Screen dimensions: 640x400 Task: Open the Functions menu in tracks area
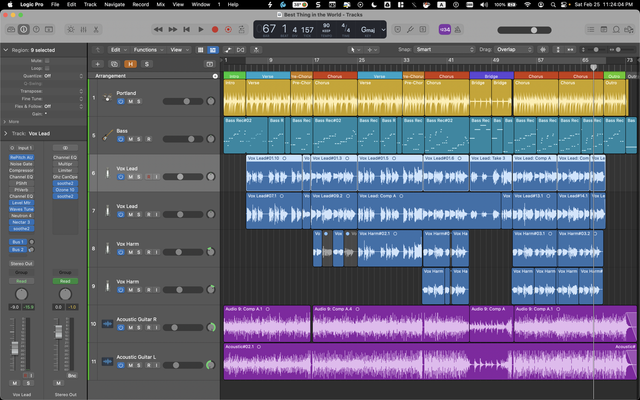click(148, 50)
